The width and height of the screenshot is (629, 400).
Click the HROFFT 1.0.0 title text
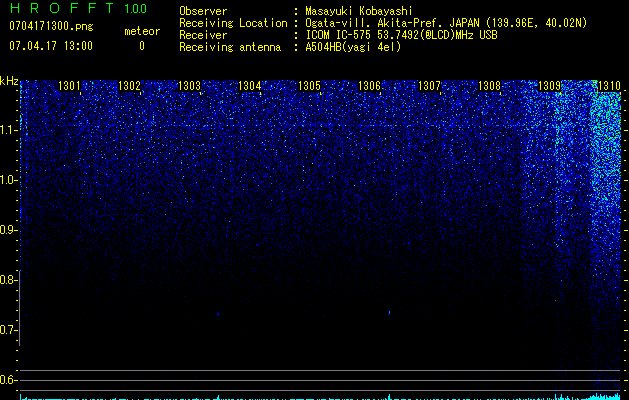pos(78,8)
